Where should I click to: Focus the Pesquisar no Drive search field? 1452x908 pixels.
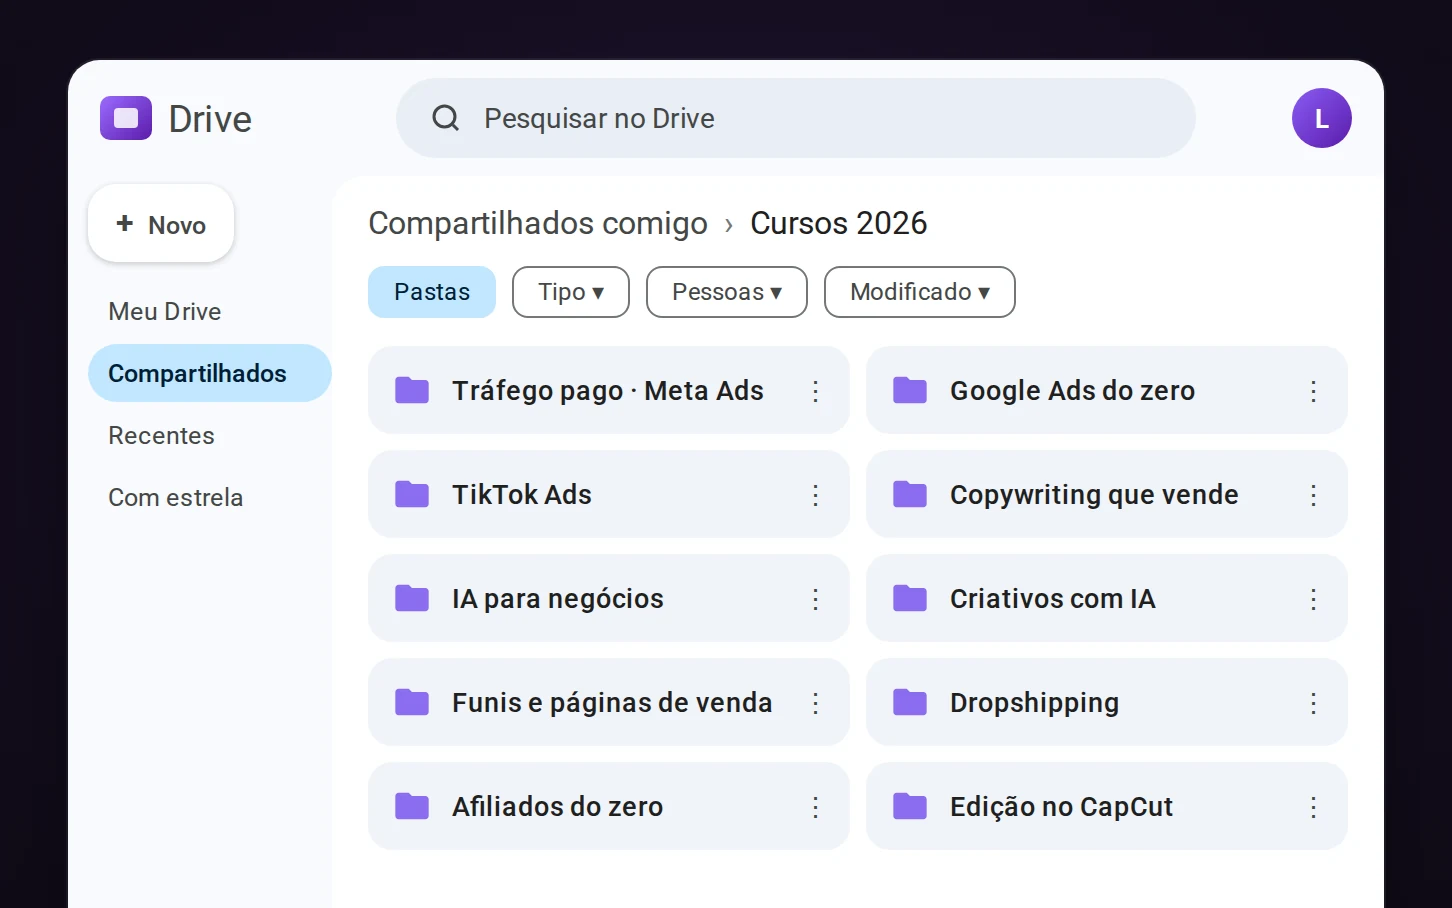(x=796, y=118)
